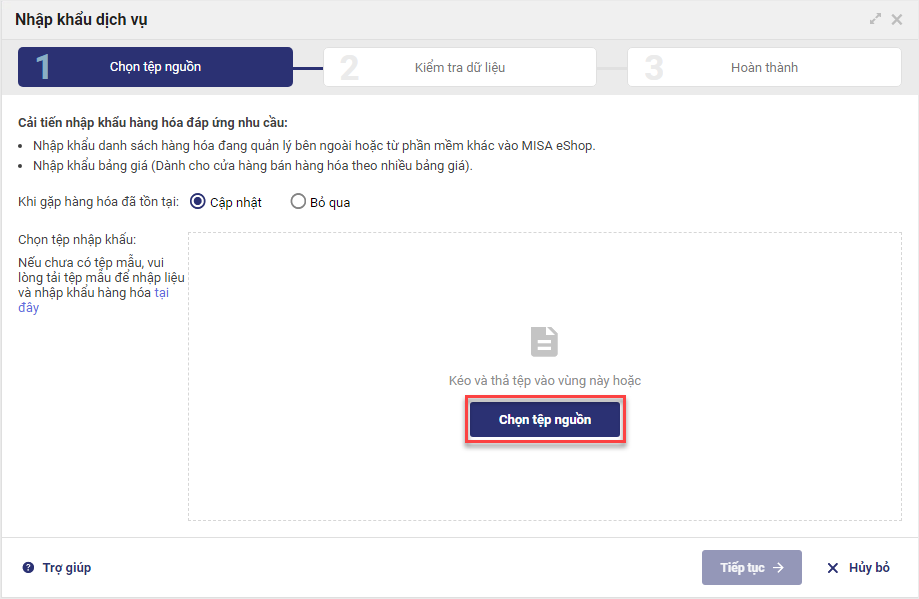The image size is (919, 599).
Task: Click the arrow icon on Tiếp tục
Action: [778, 568]
